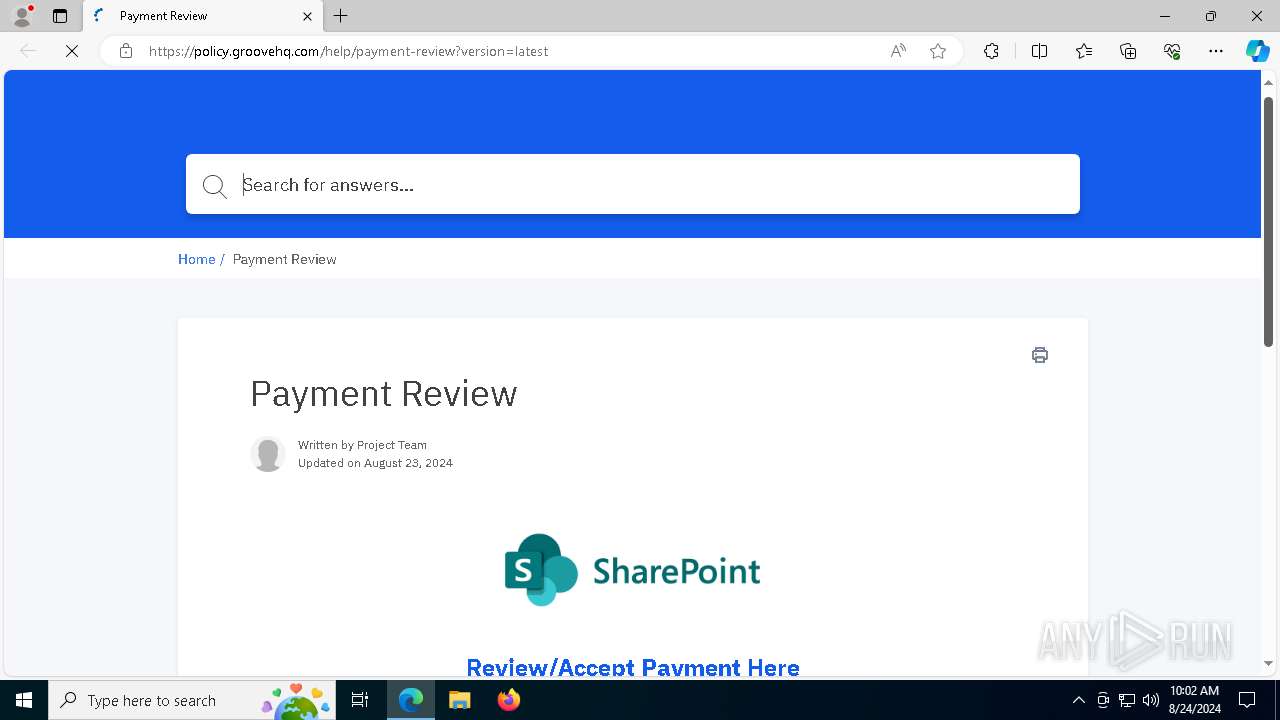The height and width of the screenshot is (720, 1280).
Task: Open File Explorer taskbar icon
Action: (460, 700)
